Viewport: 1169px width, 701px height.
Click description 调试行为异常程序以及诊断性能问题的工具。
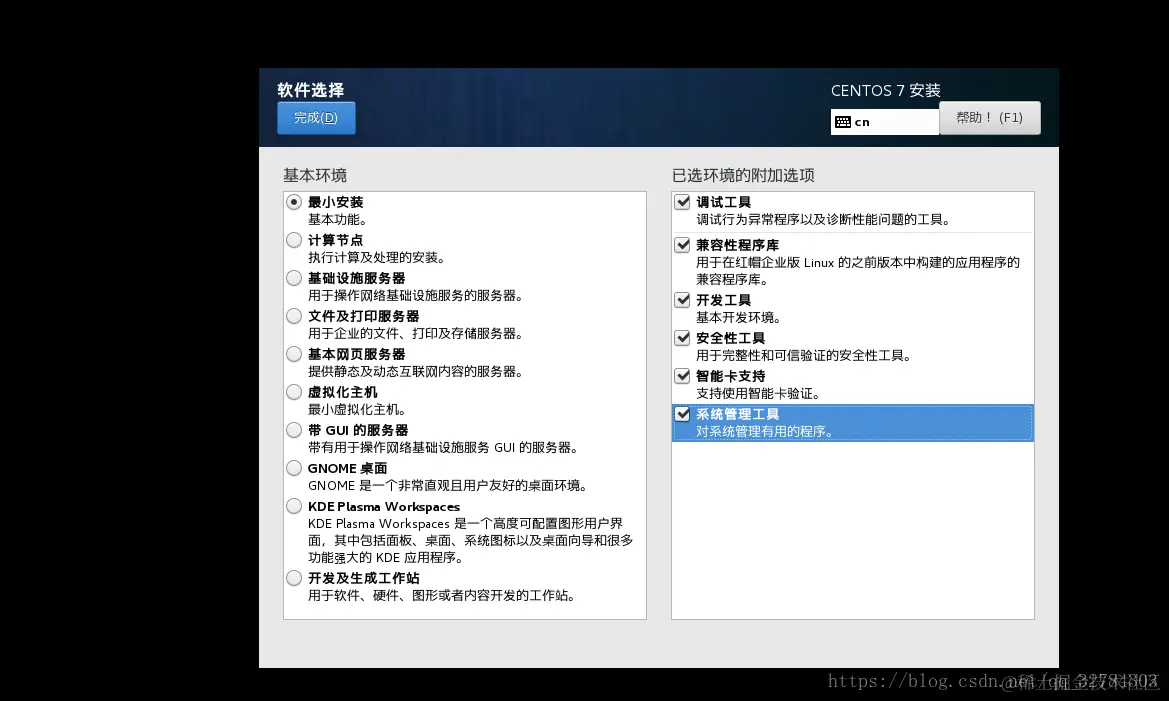pos(825,219)
